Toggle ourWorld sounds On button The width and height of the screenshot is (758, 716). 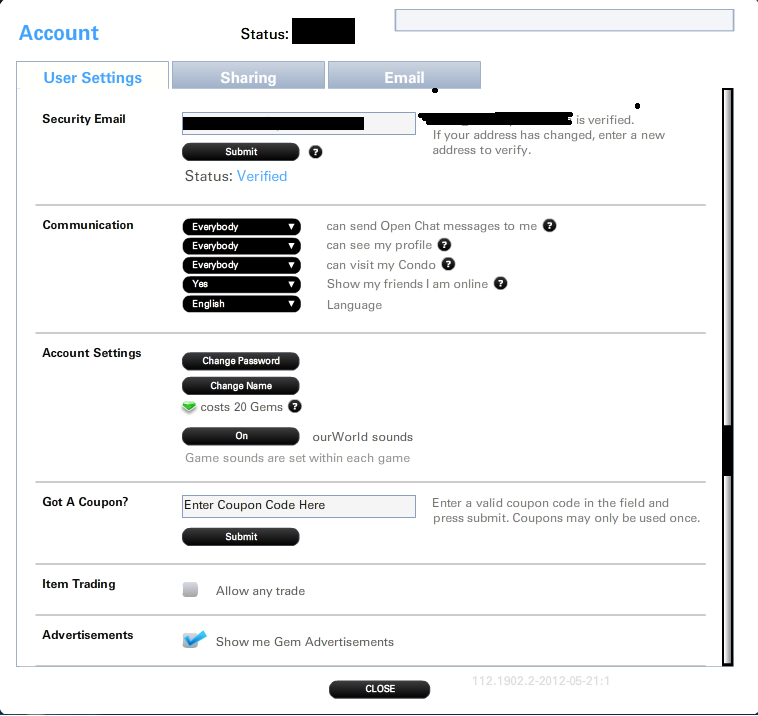[241, 436]
